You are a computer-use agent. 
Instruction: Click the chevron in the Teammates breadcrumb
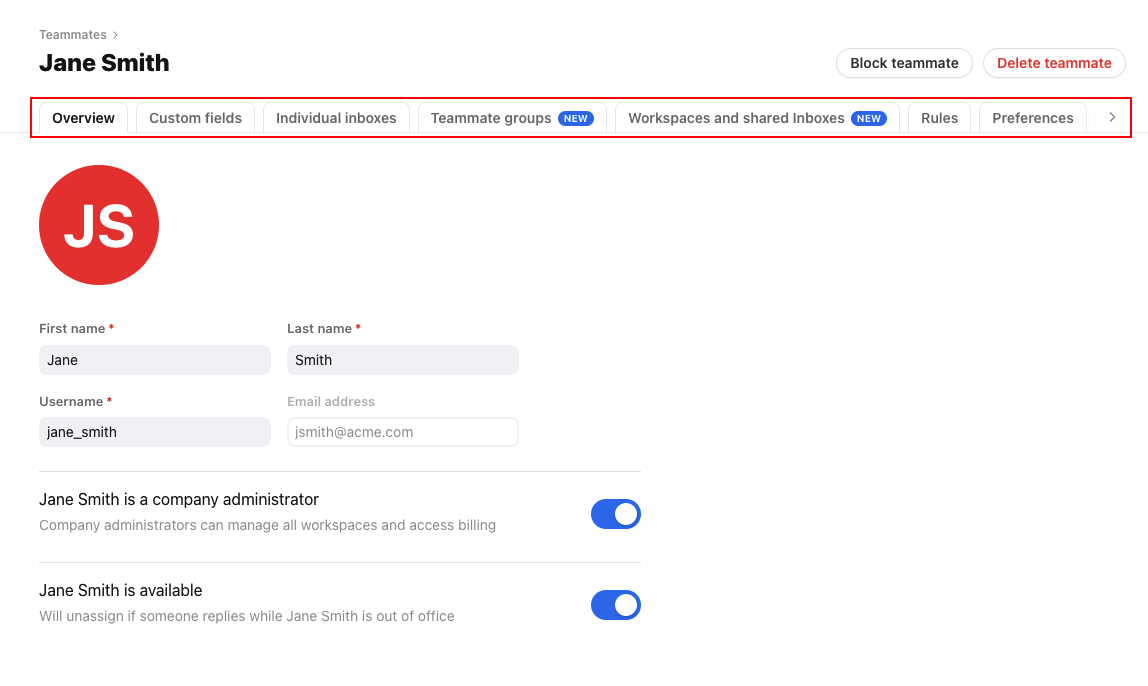(113, 34)
